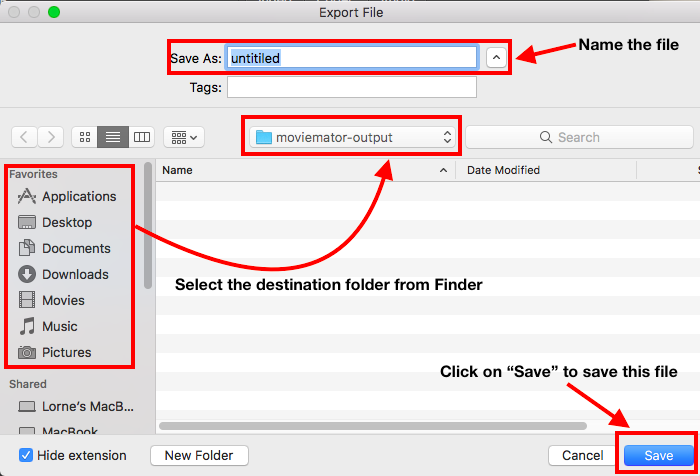The height and width of the screenshot is (476, 700).
Task: Sort files by Date Modified column
Action: 546,170
